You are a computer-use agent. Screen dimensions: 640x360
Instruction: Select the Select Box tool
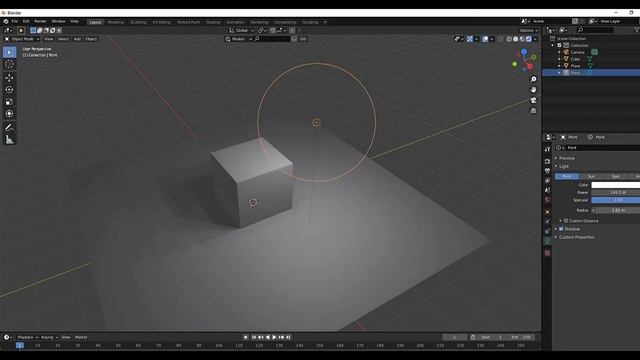(x=9, y=52)
